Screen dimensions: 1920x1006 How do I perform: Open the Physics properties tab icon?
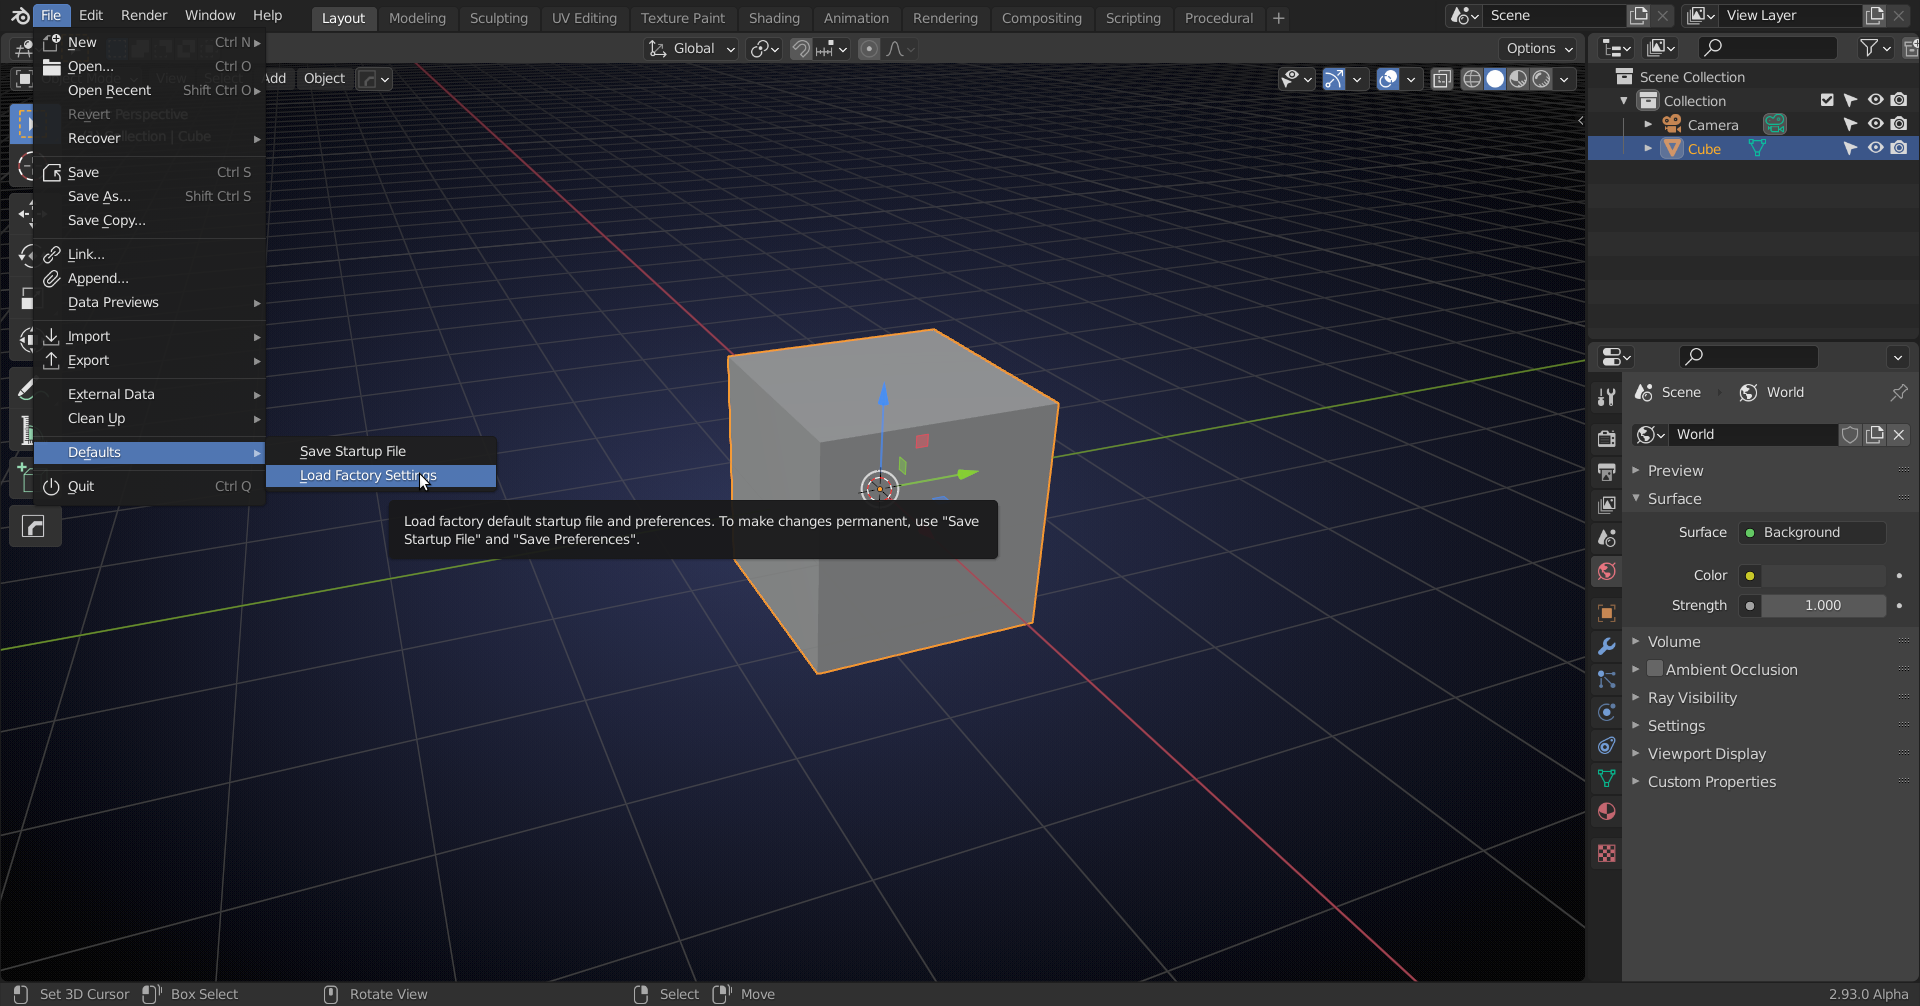[x=1606, y=712]
